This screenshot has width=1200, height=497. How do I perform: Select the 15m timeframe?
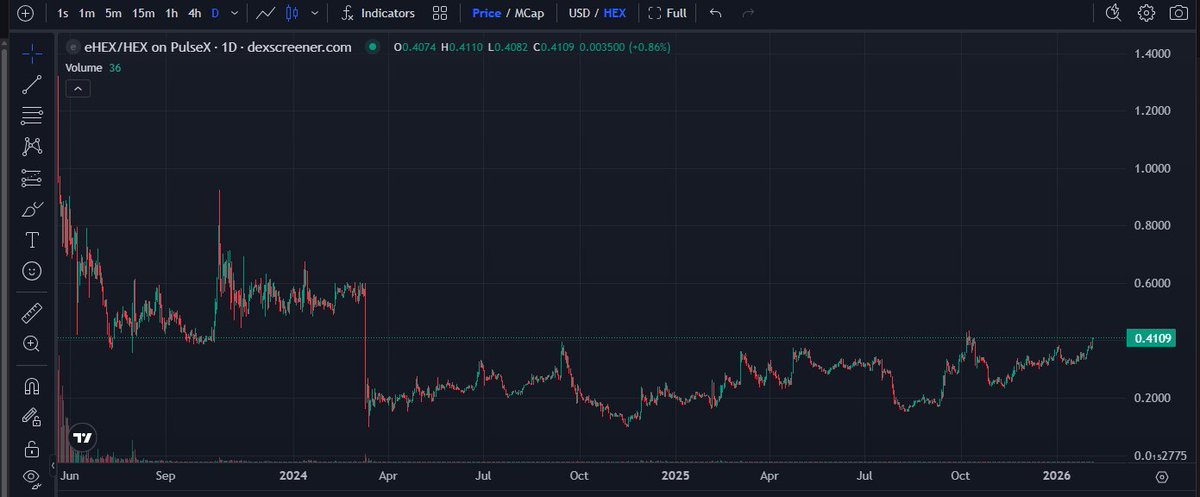[144, 14]
